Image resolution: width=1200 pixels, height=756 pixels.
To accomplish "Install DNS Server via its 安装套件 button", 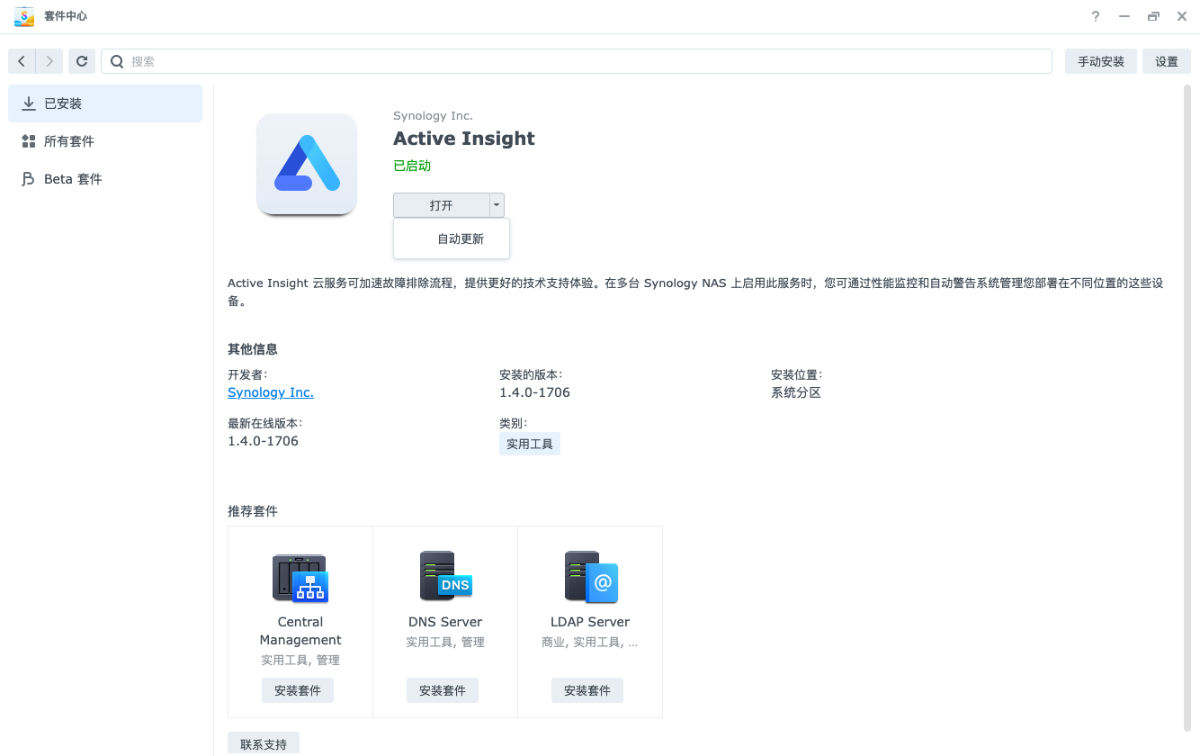I will (442, 690).
